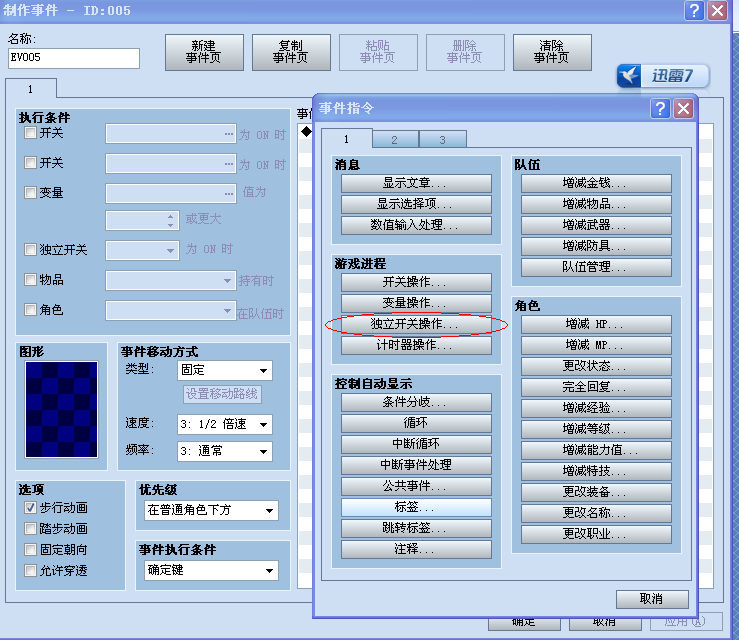Click the 显示文章 command

point(416,183)
